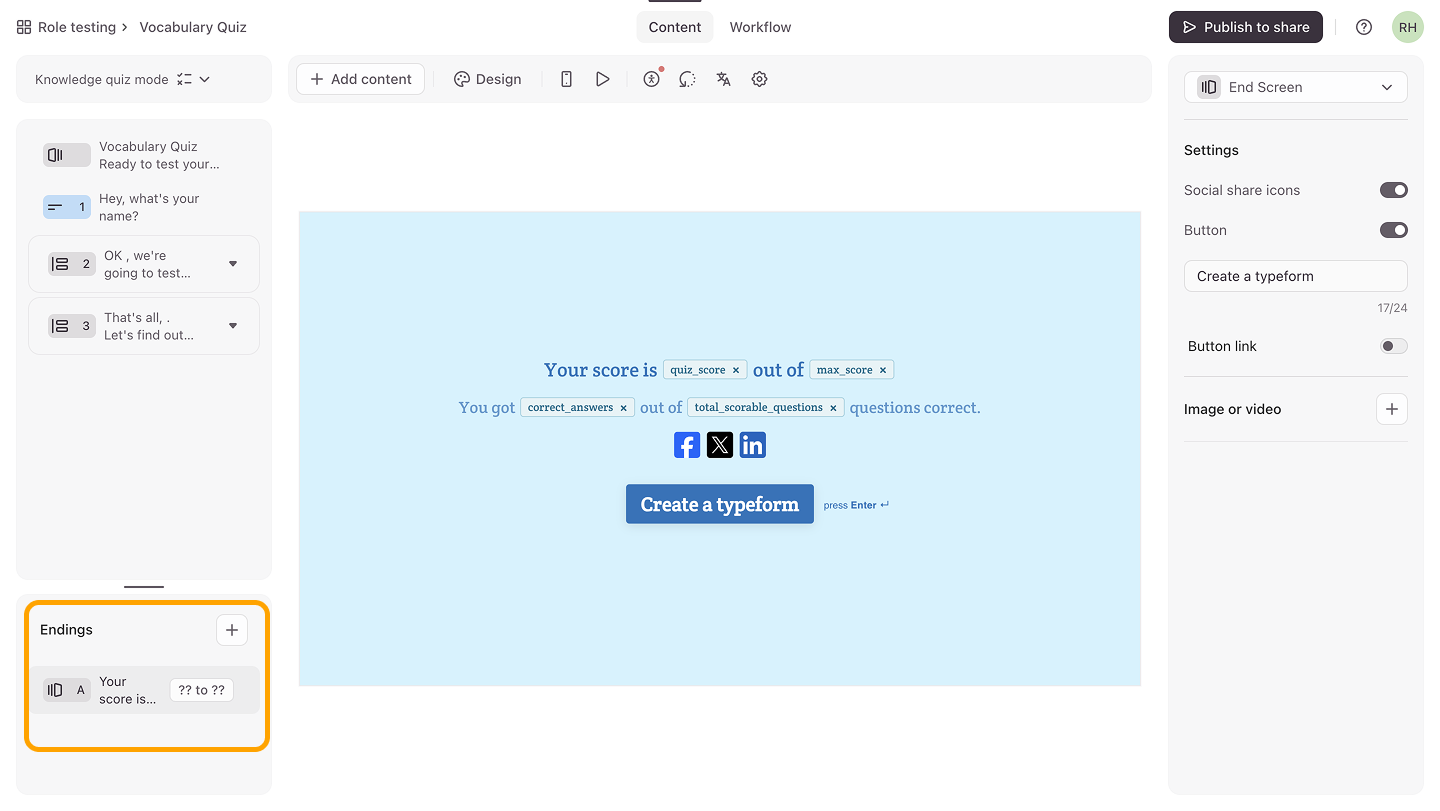This screenshot has height=811, width=1440.
Task: Select OK, we're going to test item
Action: (144, 264)
